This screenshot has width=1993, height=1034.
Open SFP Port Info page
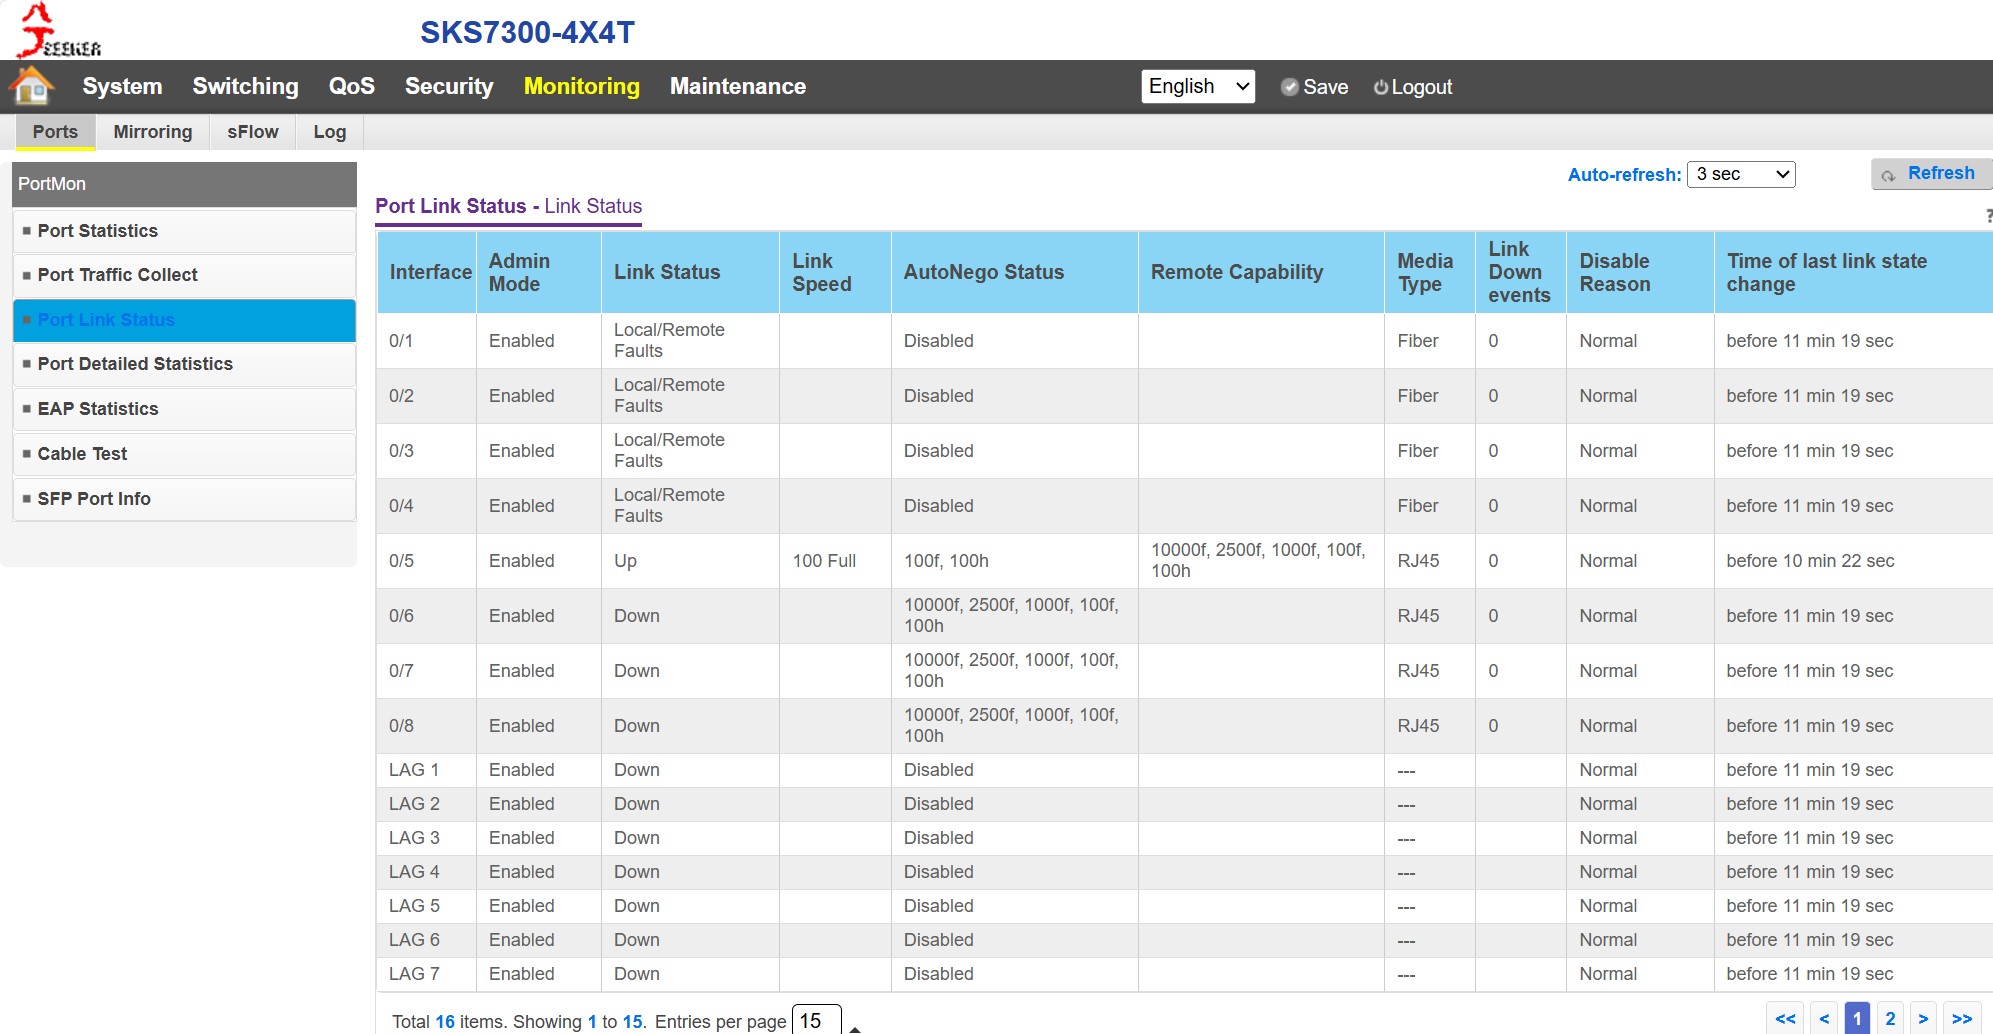94,499
